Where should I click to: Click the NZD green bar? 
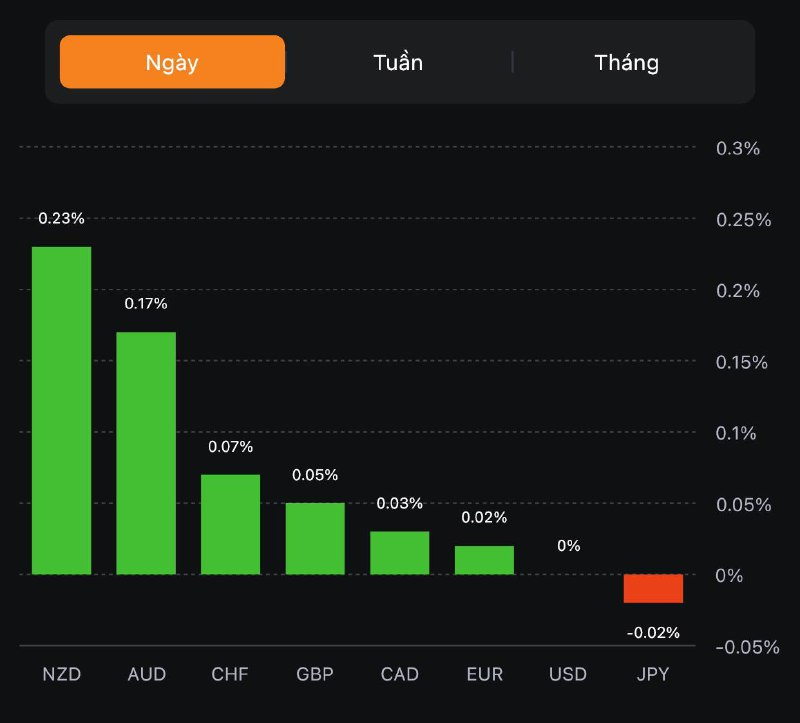point(61,410)
